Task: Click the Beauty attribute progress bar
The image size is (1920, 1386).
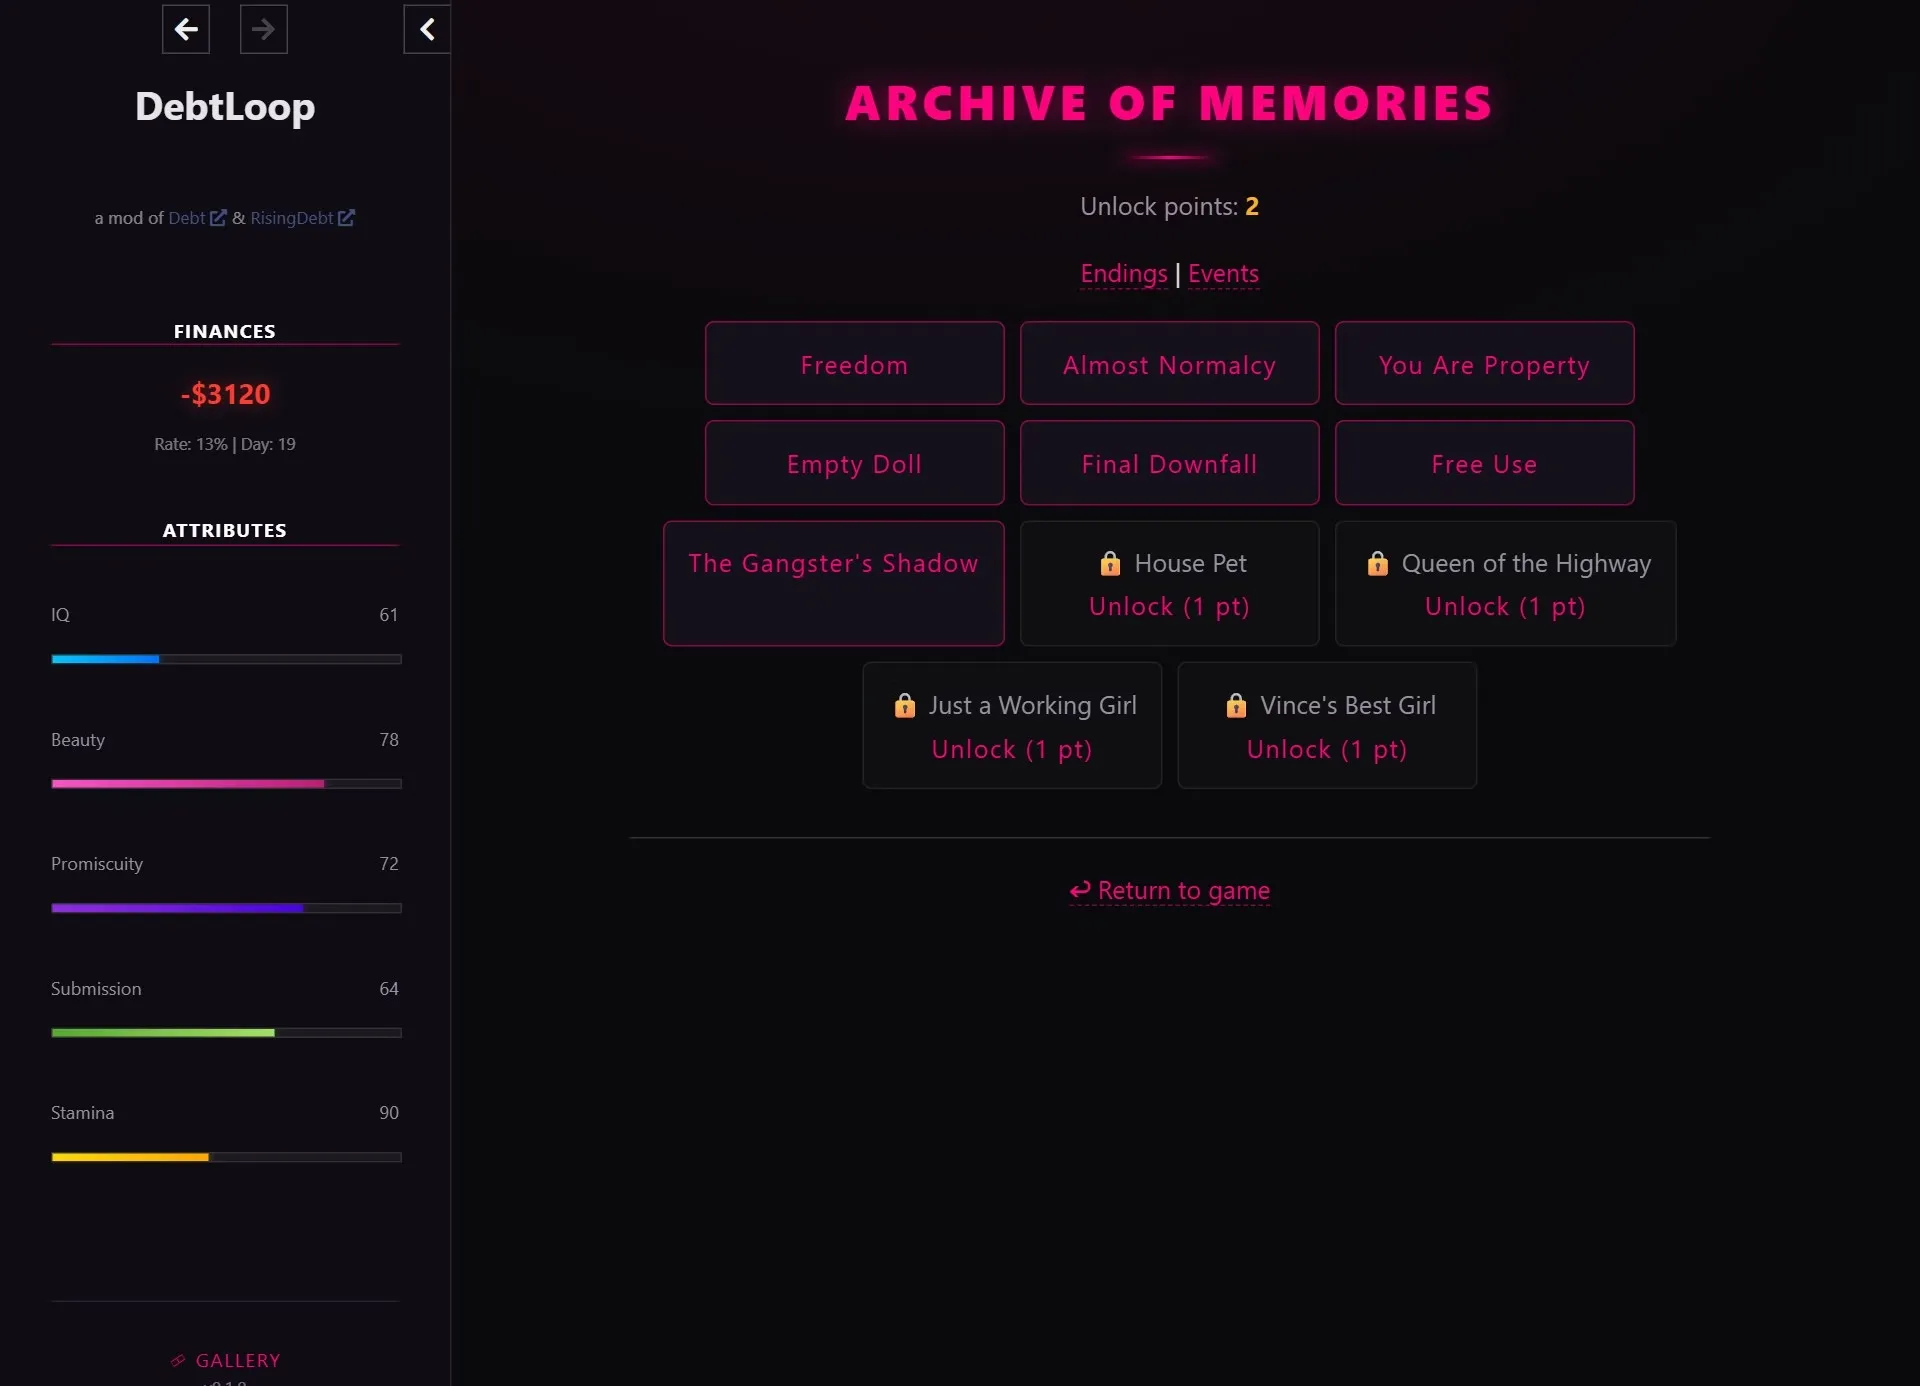Action: pos(226,784)
